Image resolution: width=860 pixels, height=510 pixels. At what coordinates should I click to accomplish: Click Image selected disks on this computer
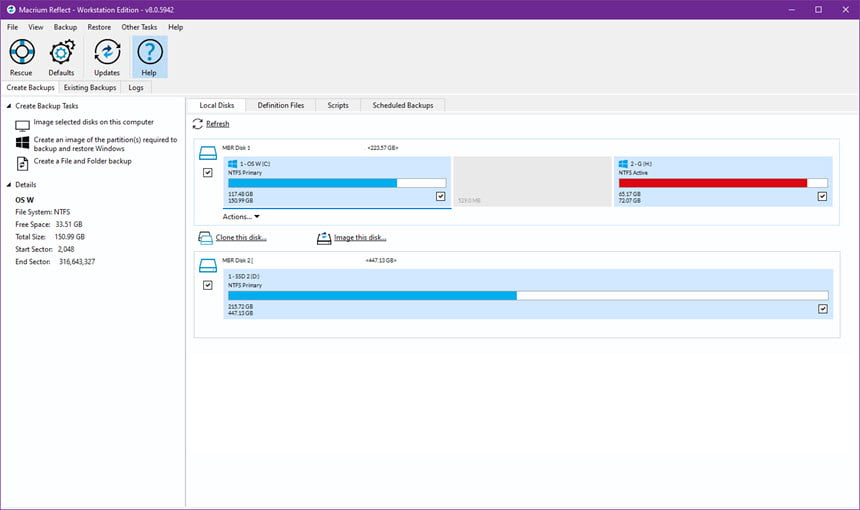point(94,122)
